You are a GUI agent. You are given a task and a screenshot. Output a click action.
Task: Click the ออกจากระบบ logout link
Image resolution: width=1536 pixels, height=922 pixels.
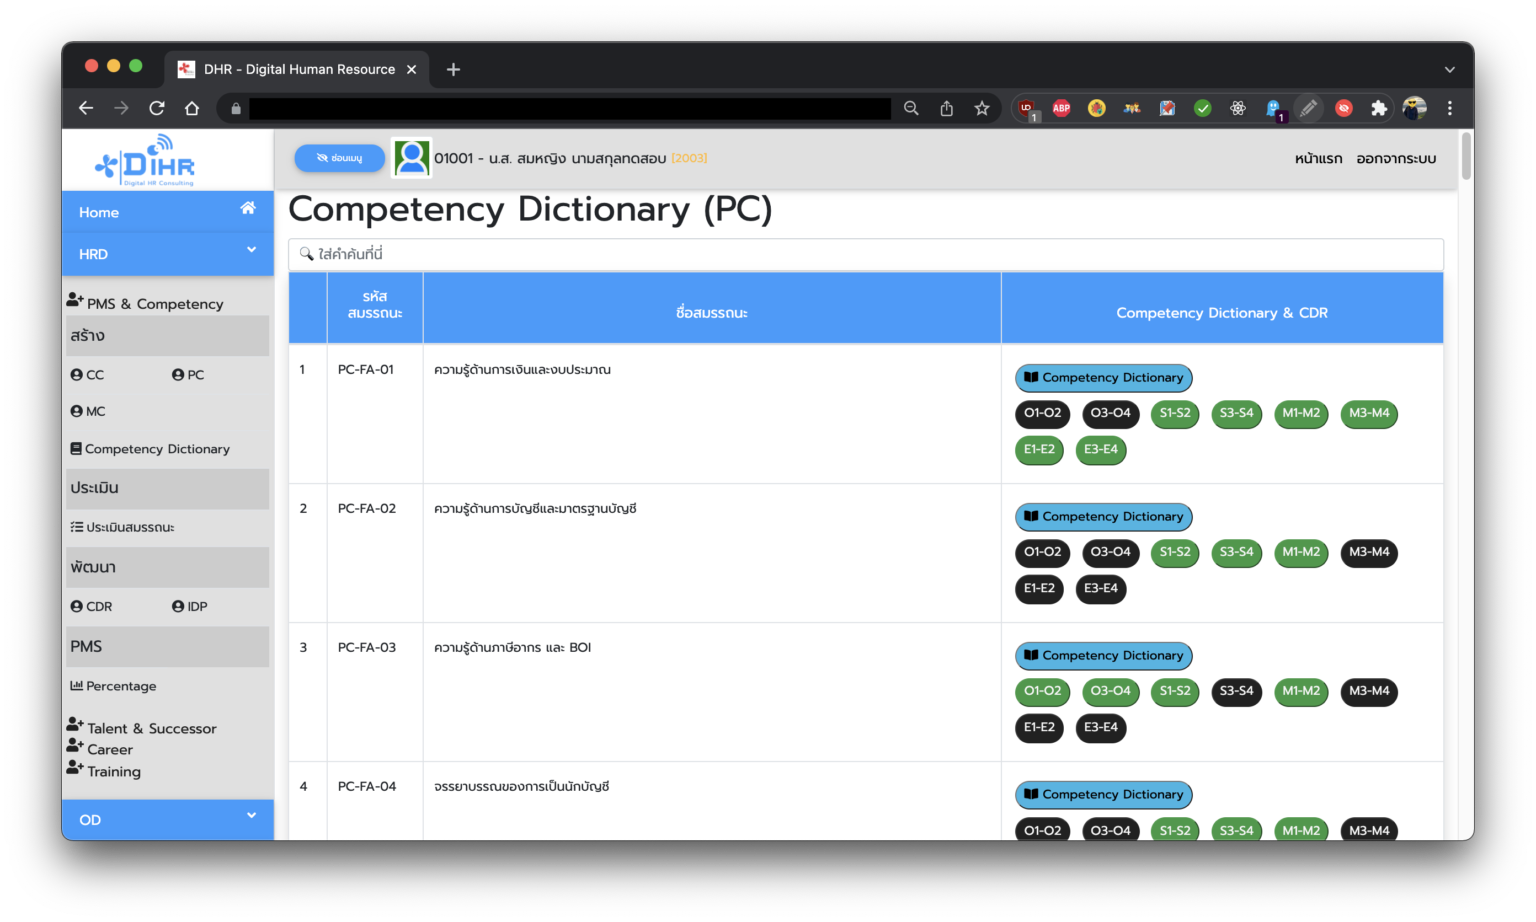coord(1396,159)
